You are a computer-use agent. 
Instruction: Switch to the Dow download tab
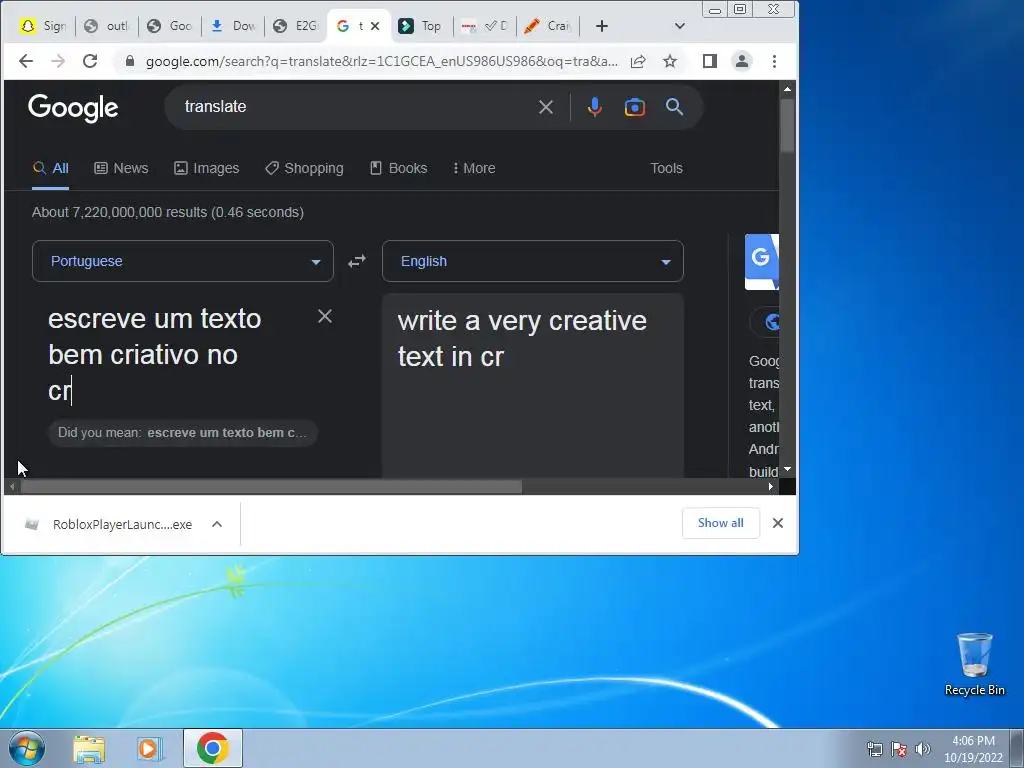pyautogui.click(x=233, y=26)
